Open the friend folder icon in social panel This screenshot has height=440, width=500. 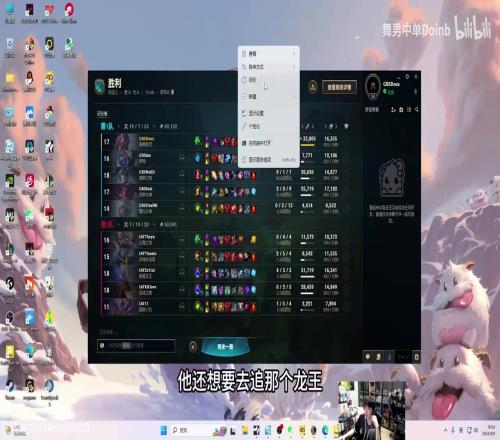(401, 109)
